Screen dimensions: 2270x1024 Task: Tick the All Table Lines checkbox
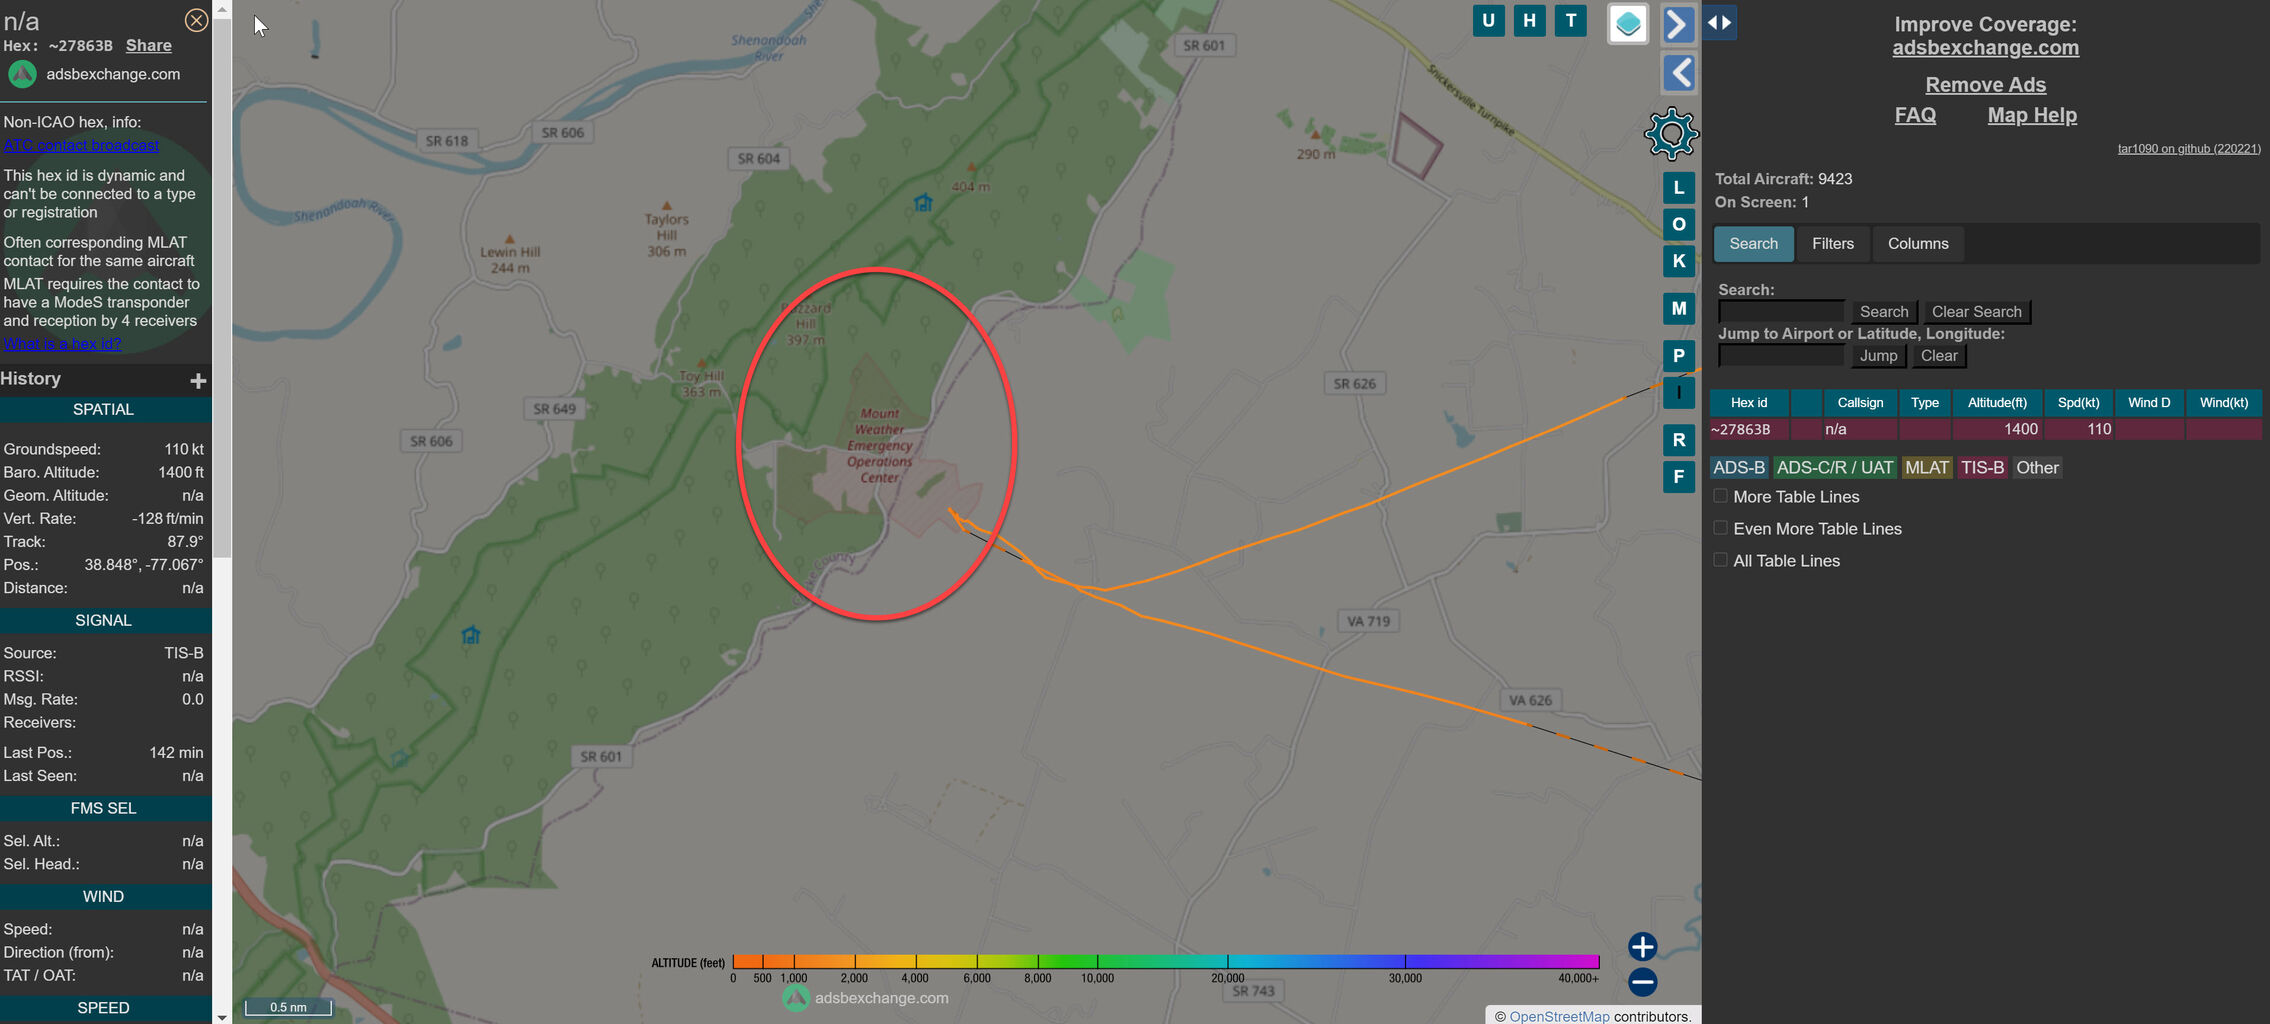[1720, 560]
